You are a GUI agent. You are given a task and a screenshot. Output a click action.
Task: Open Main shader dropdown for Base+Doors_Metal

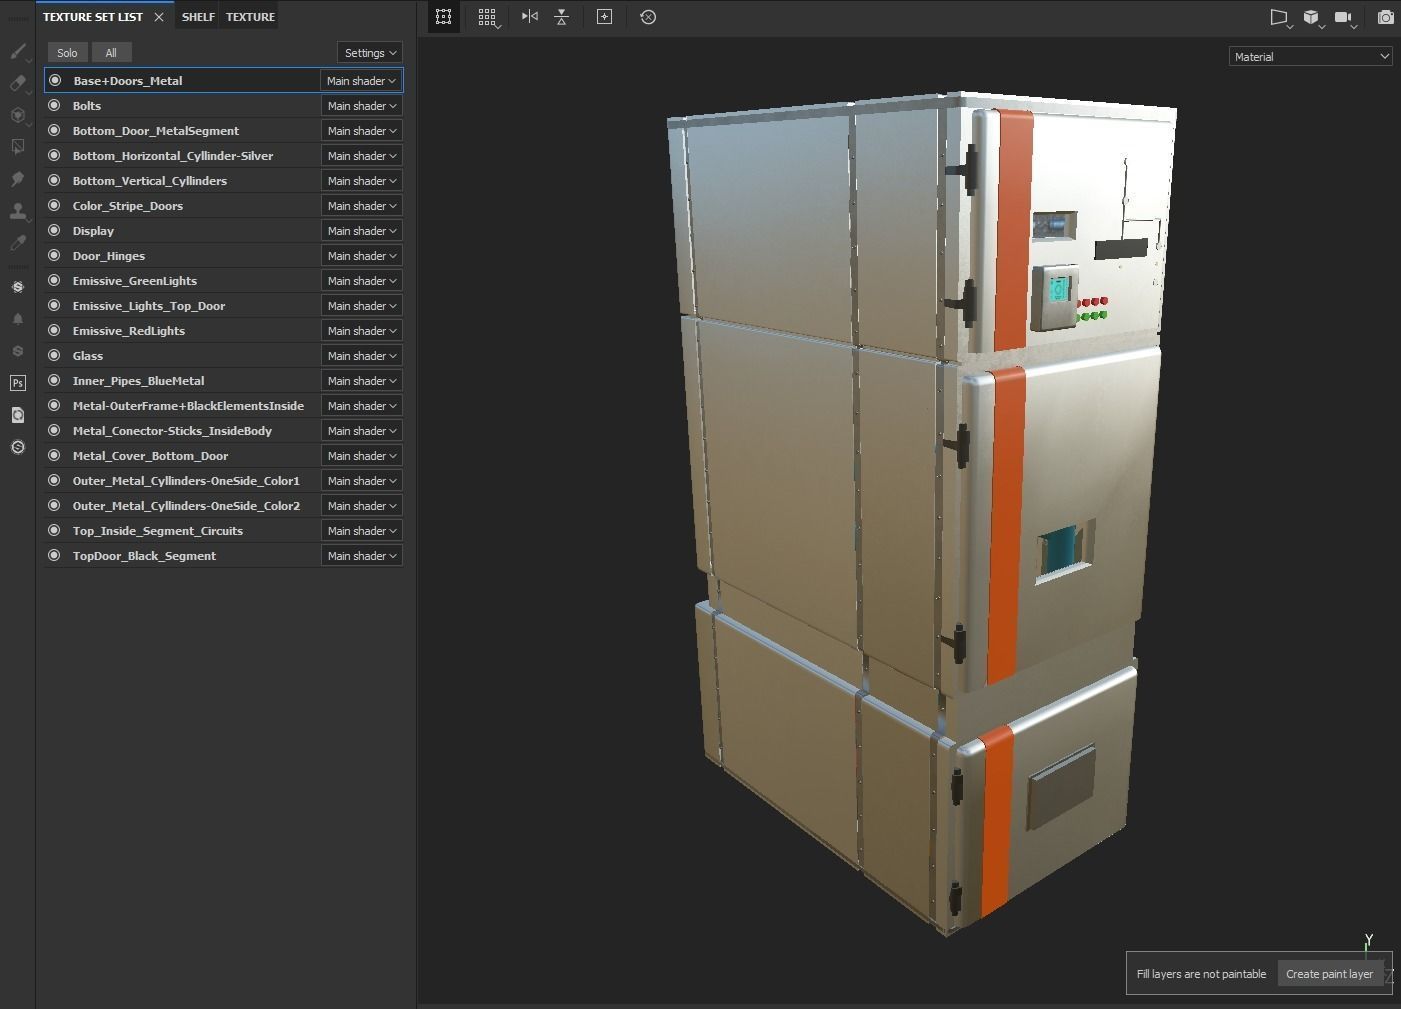361,81
